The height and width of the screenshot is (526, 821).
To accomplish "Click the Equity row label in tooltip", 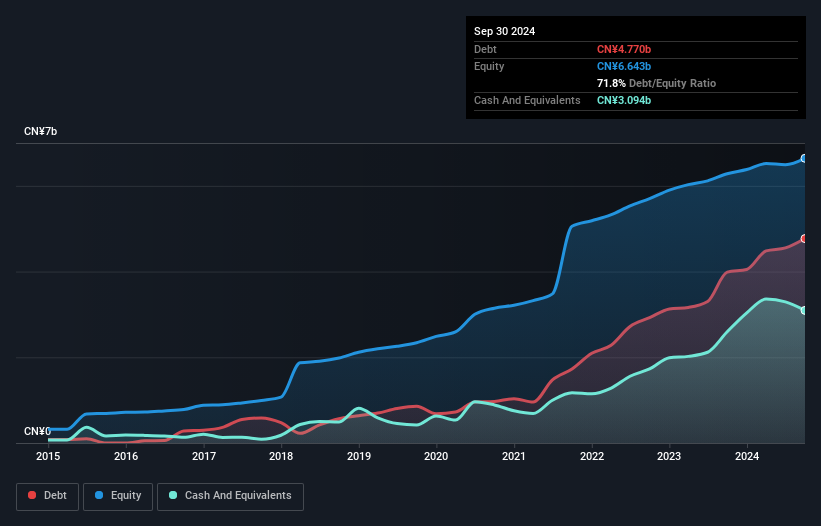I will click(x=489, y=66).
